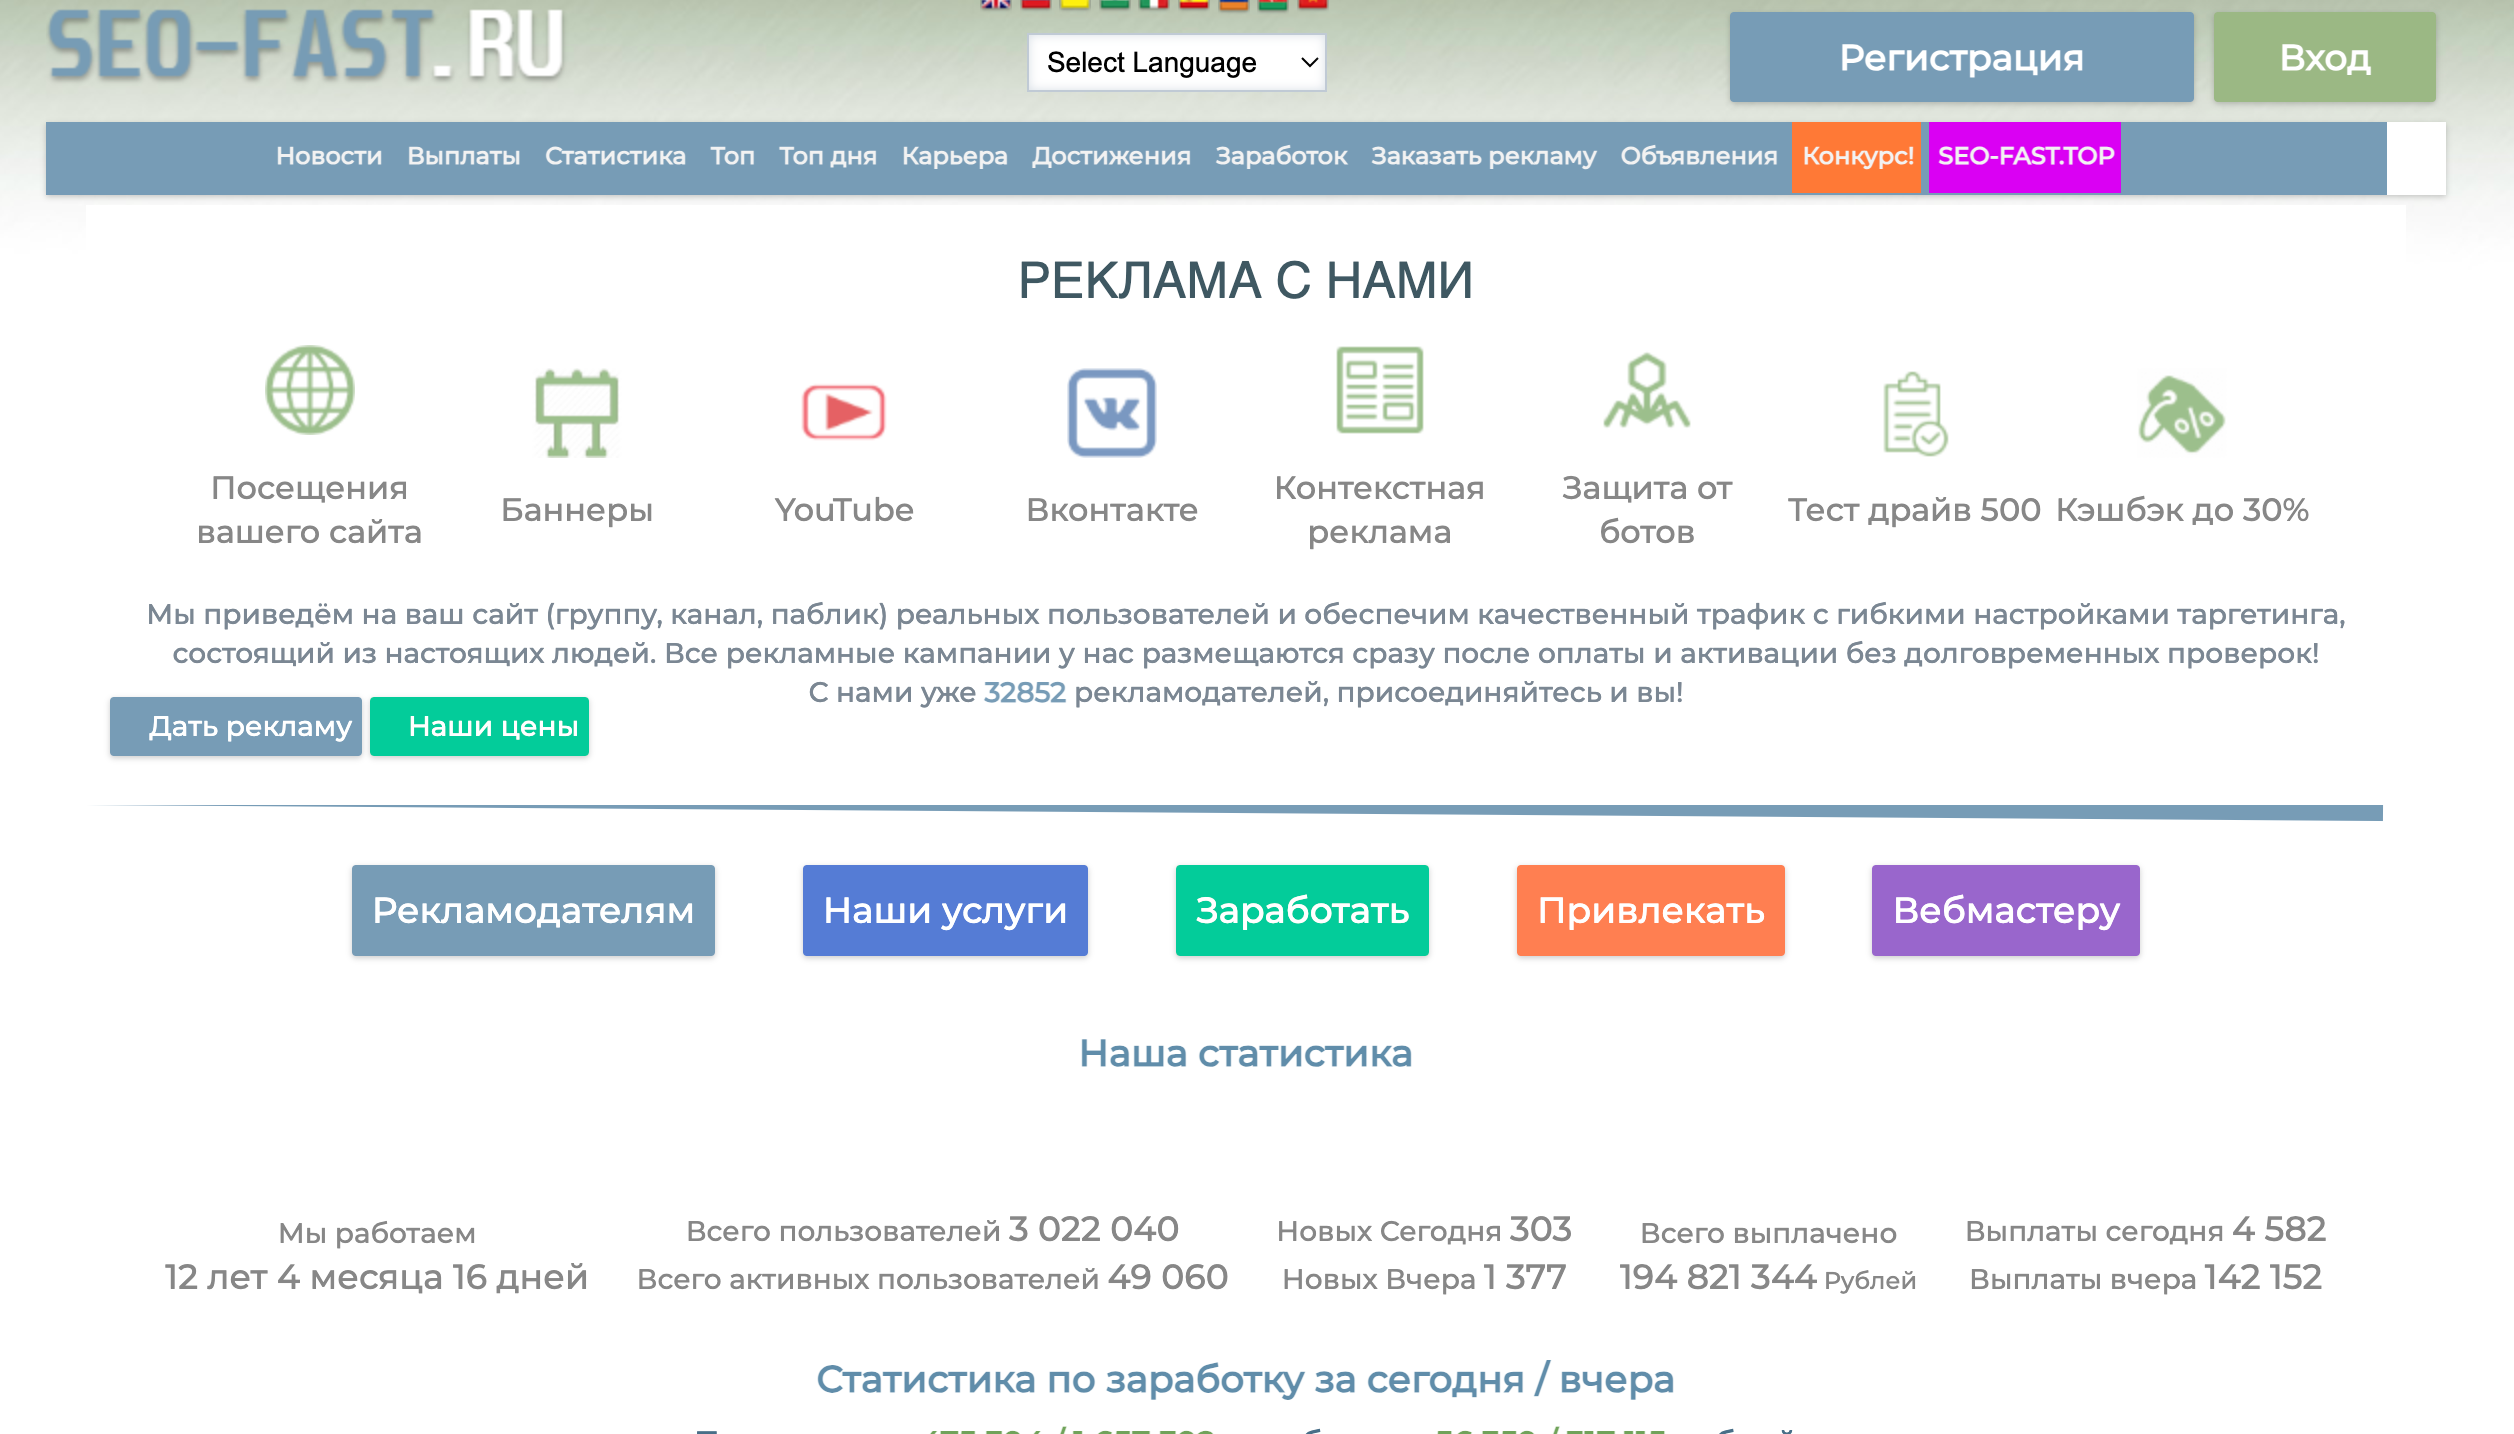Image resolution: width=2514 pixels, height=1434 pixels.
Task: Click the Вконтакте text label
Action: click(1112, 510)
